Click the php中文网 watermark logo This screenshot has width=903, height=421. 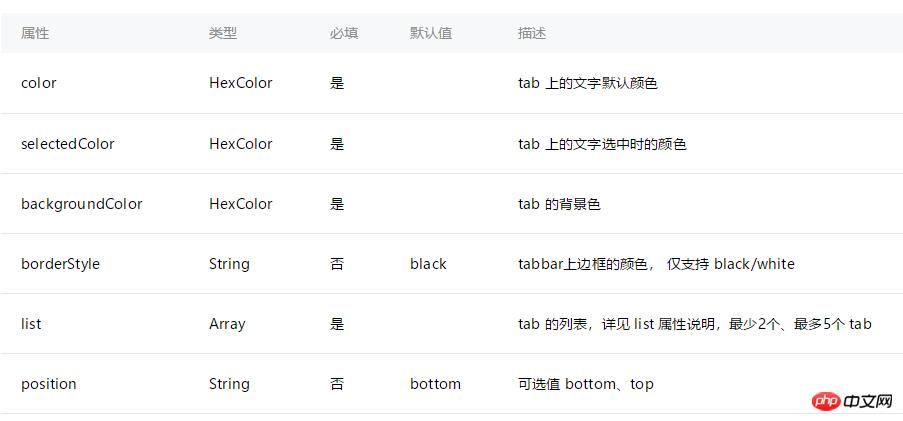pyautogui.click(x=852, y=400)
